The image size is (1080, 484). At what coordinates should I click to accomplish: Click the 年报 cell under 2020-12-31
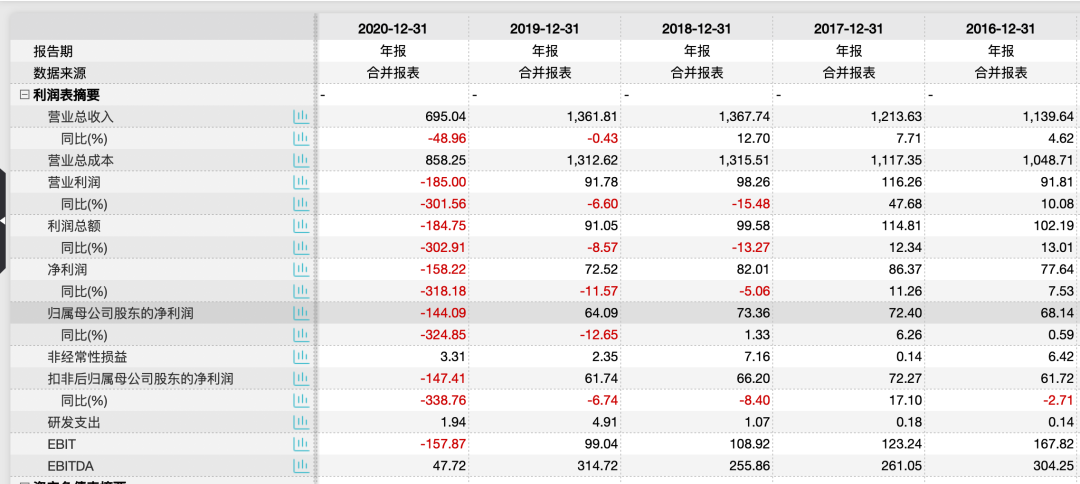(393, 51)
